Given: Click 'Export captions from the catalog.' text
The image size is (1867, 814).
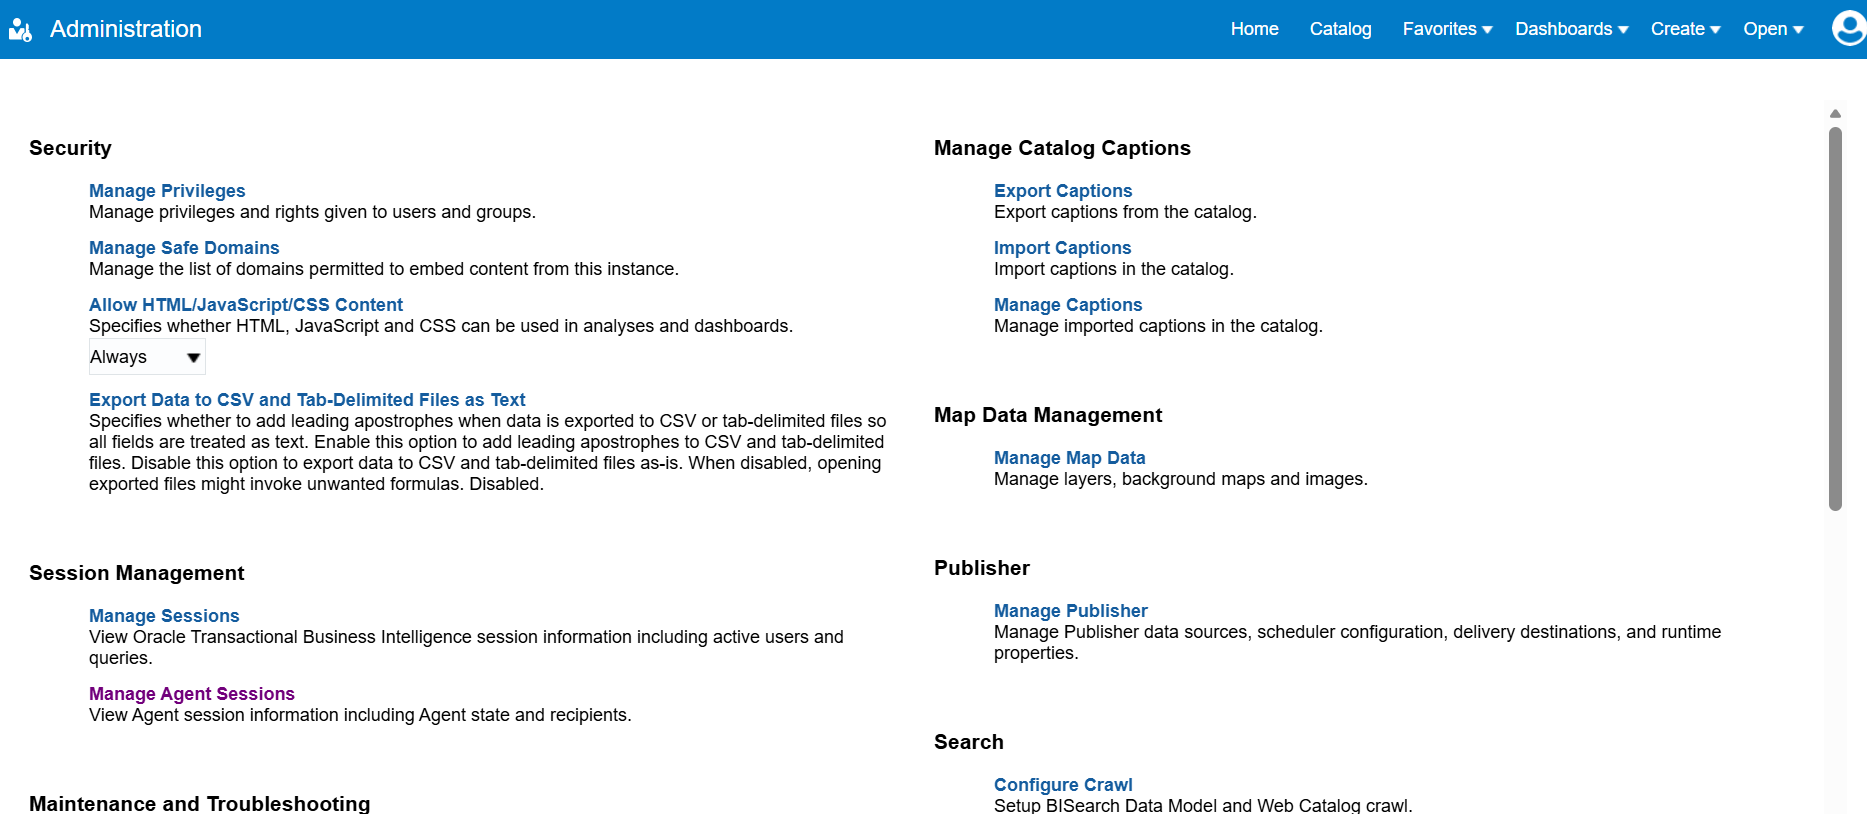Looking at the screenshot, I should [1125, 212].
